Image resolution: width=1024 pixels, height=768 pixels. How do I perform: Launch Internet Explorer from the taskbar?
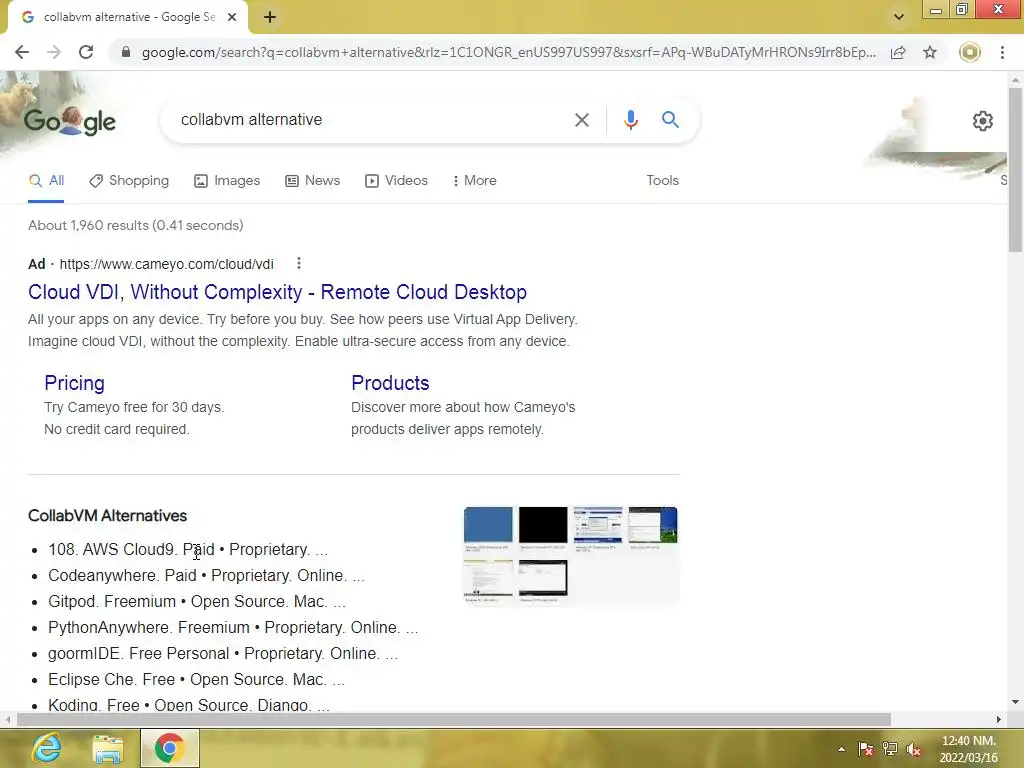click(x=46, y=748)
